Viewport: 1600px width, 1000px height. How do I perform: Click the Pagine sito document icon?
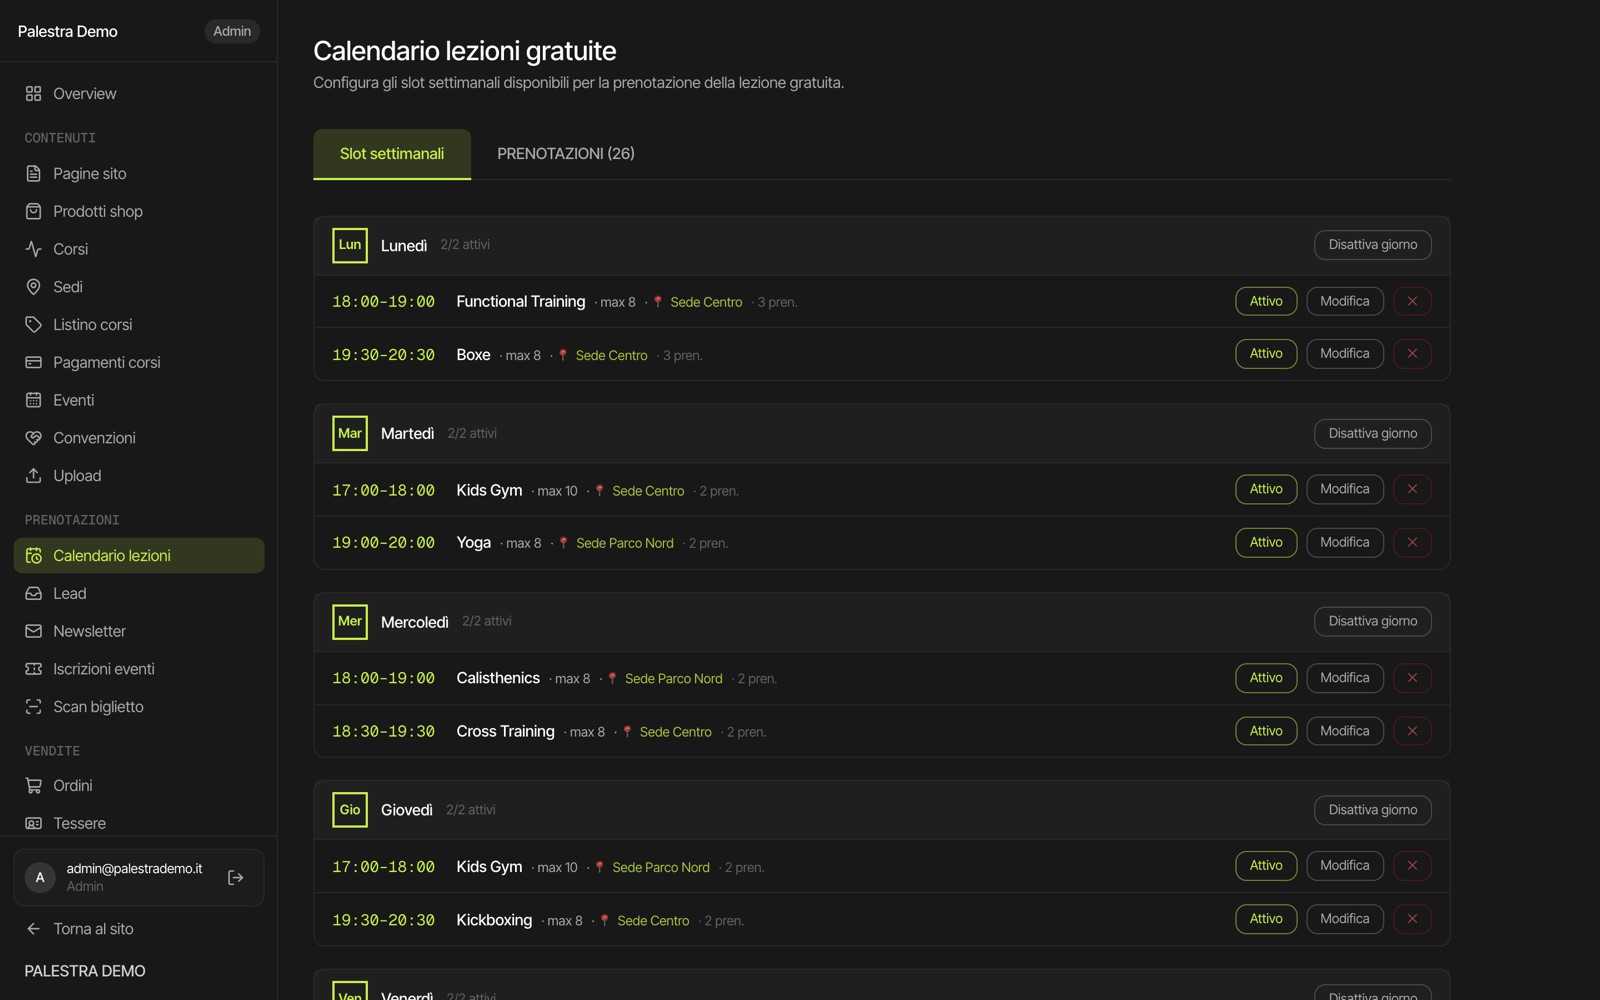pyautogui.click(x=33, y=174)
